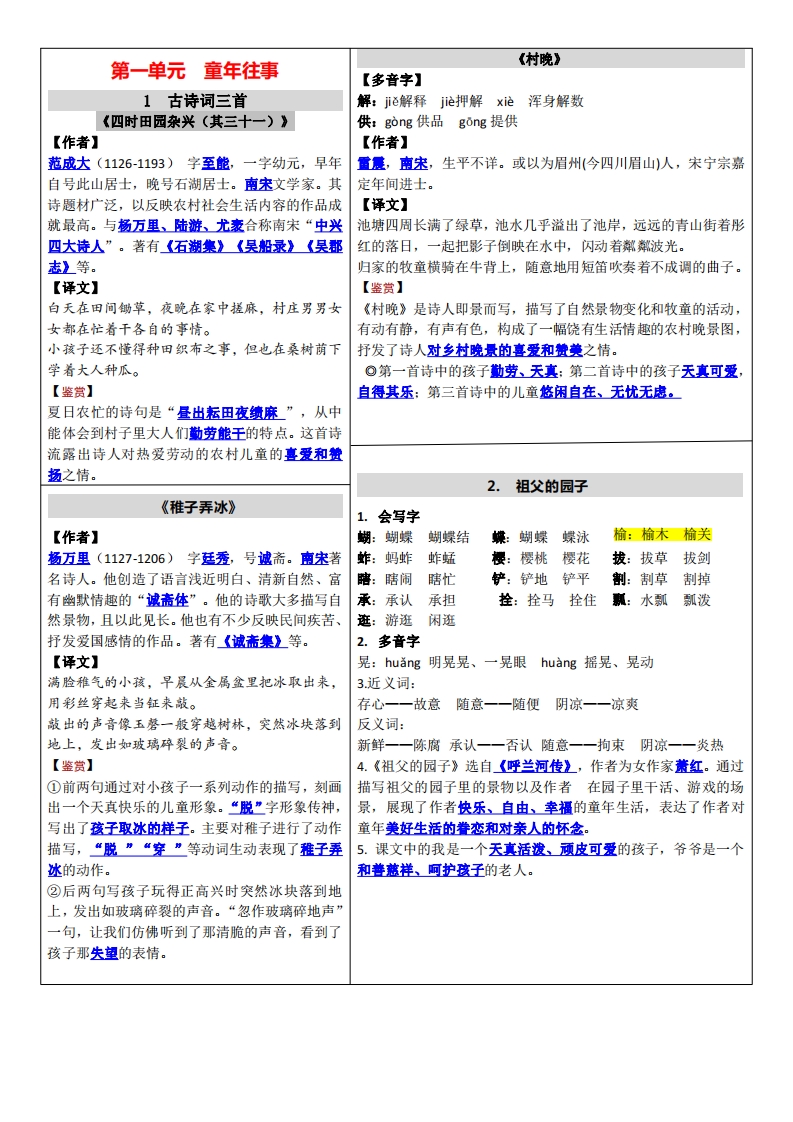The height and width of the screenshot is (1122, 793).
Task: Select the underlined 《呼兰河传》 title
Action: pyautogui.click(x=535, y=766)
